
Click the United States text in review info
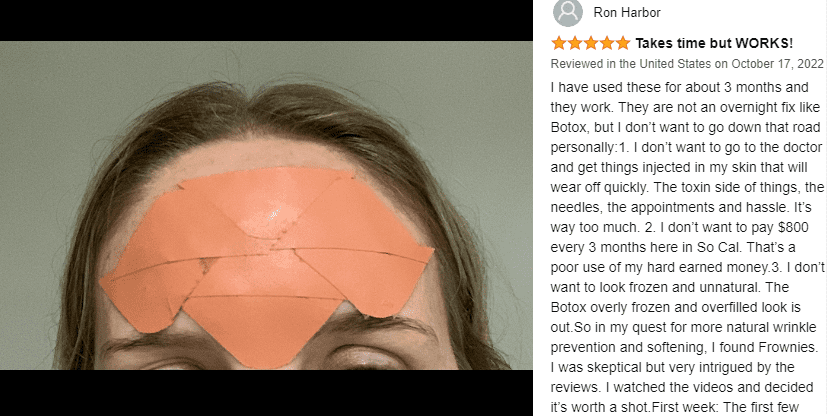tap(675, 64)
